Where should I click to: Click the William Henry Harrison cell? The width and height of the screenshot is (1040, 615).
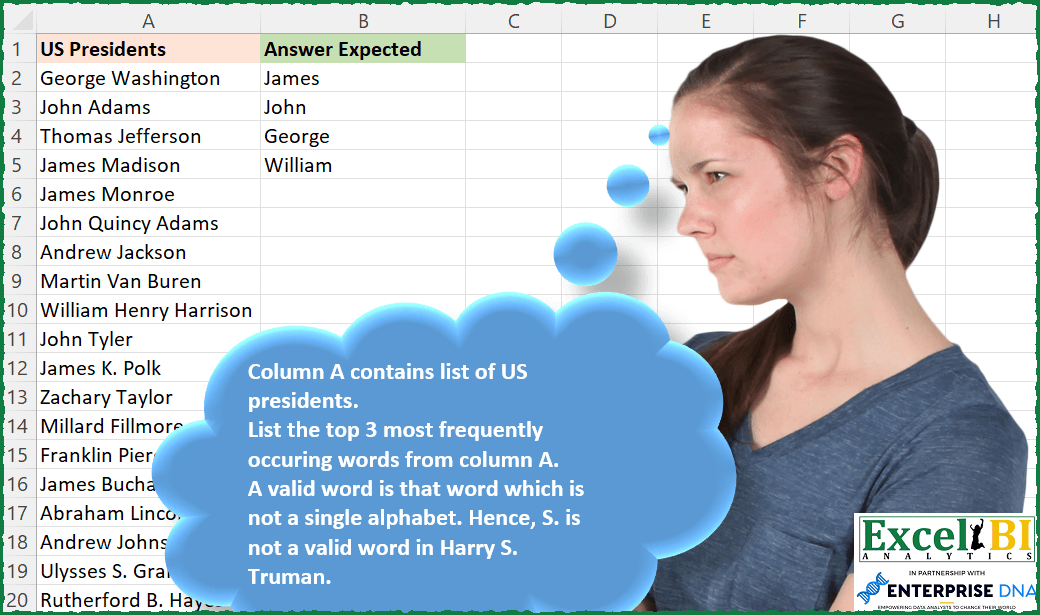tap(148, 310)
